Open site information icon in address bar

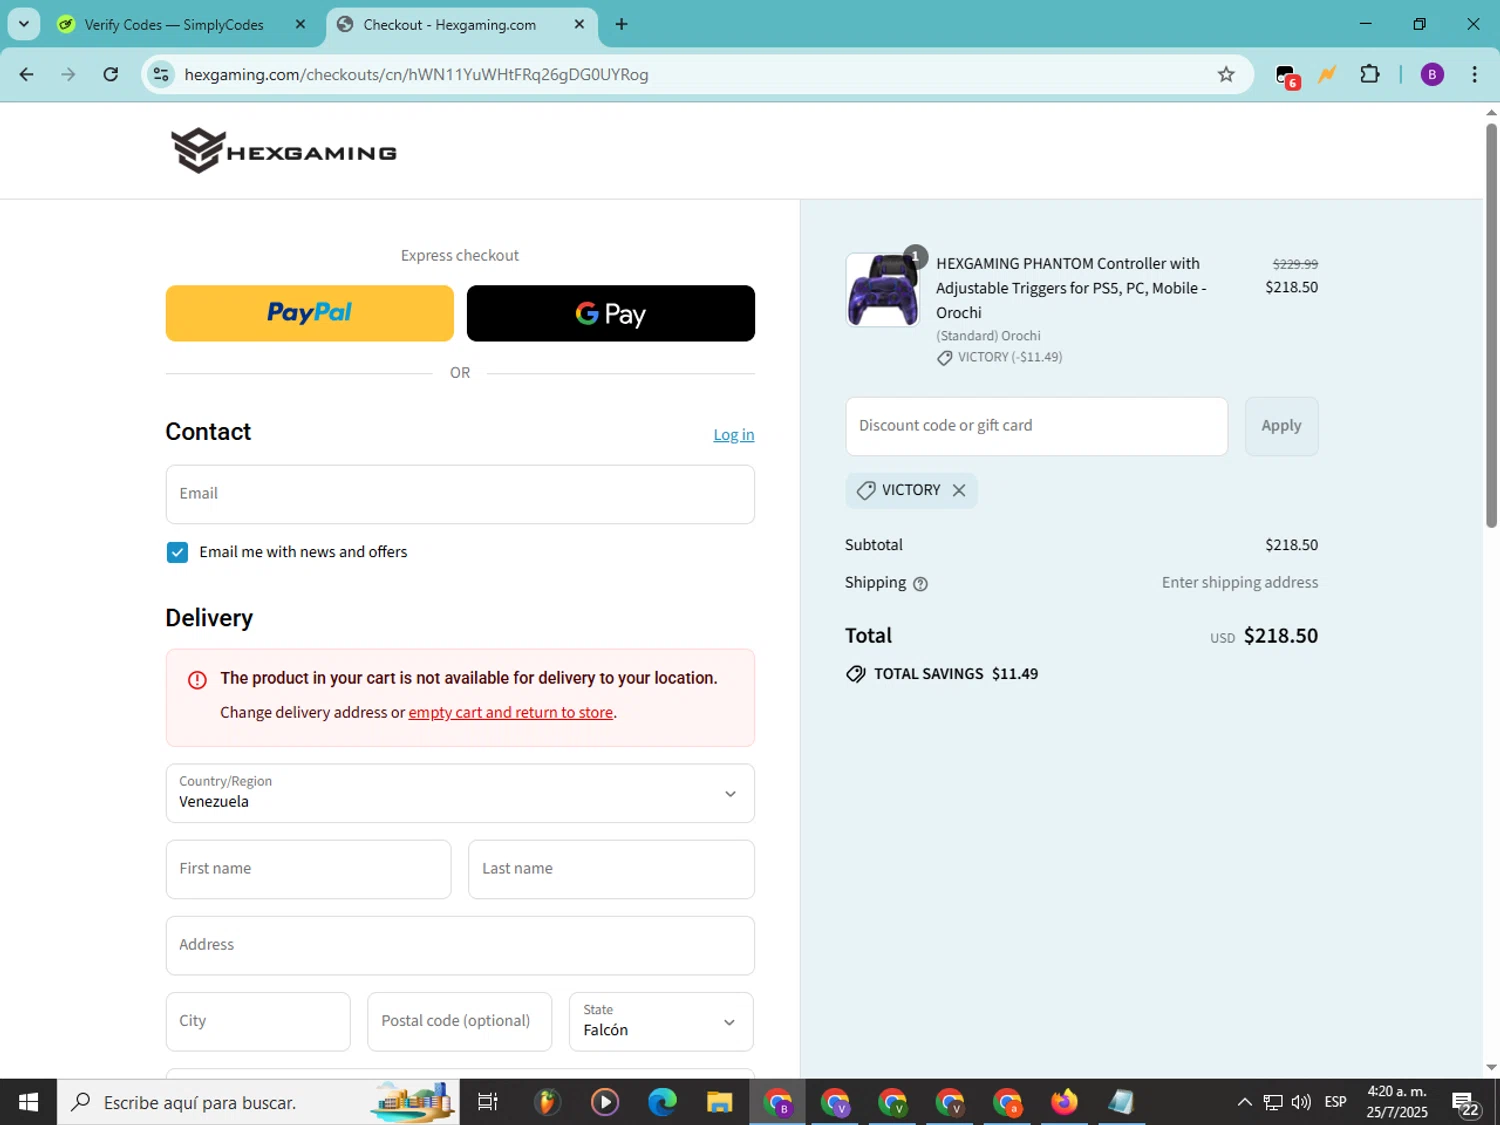point(161,74)
